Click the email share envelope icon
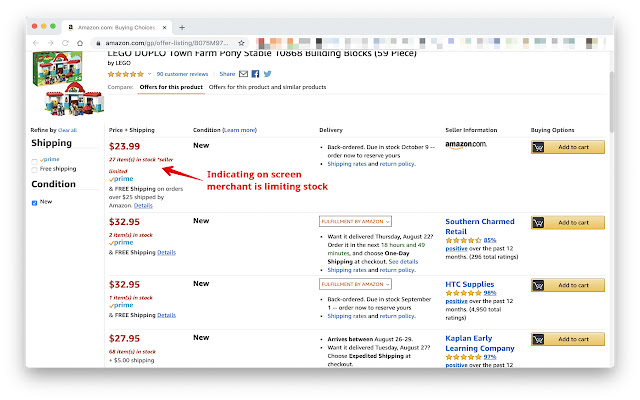This screenshot has width=640, height=400. (244, 74)
